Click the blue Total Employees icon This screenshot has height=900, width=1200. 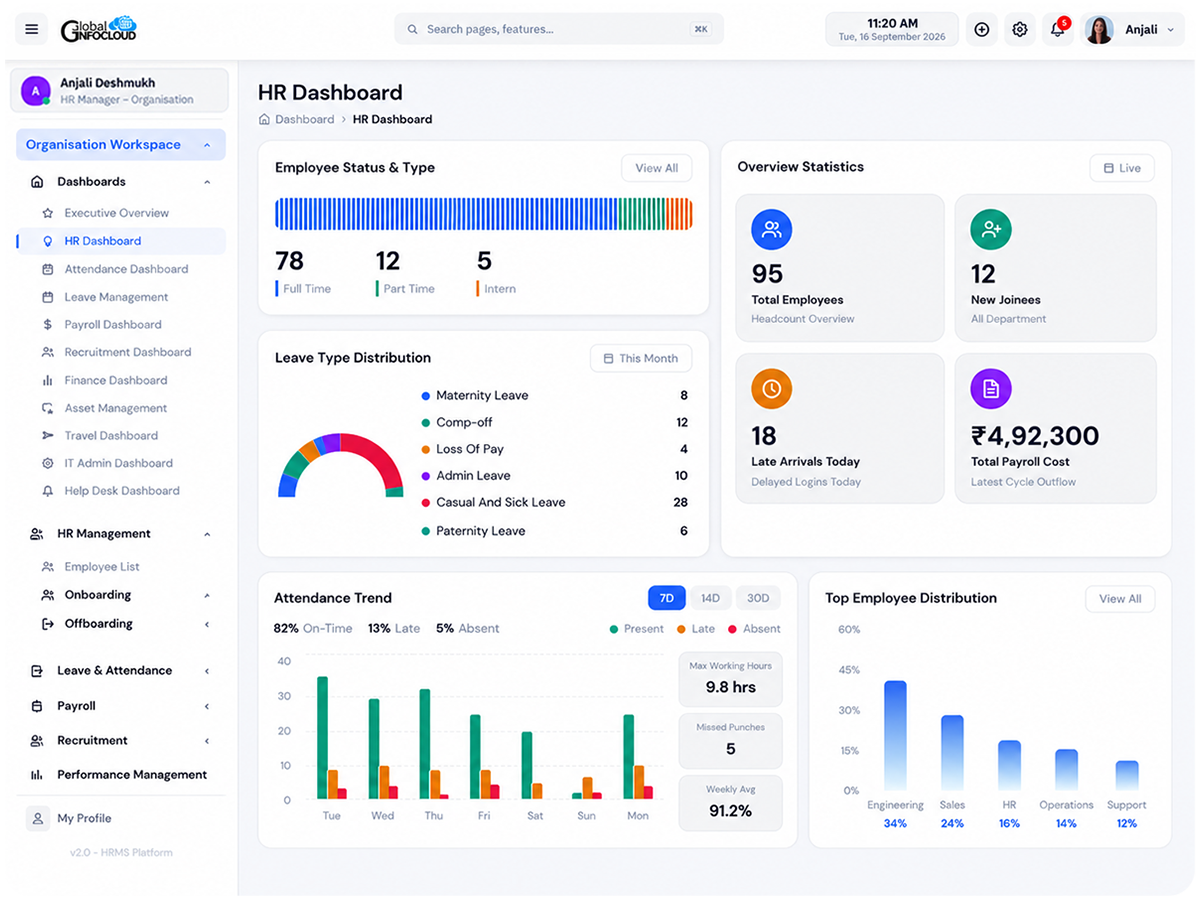[771, 230]
